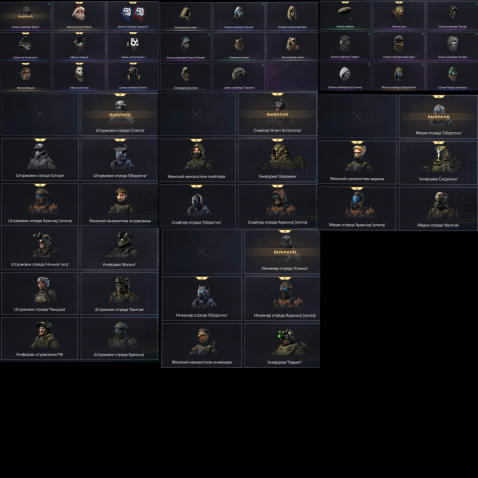
Task: Choose the Женский наносостюм снайпера skin
Action: point(197,160)
